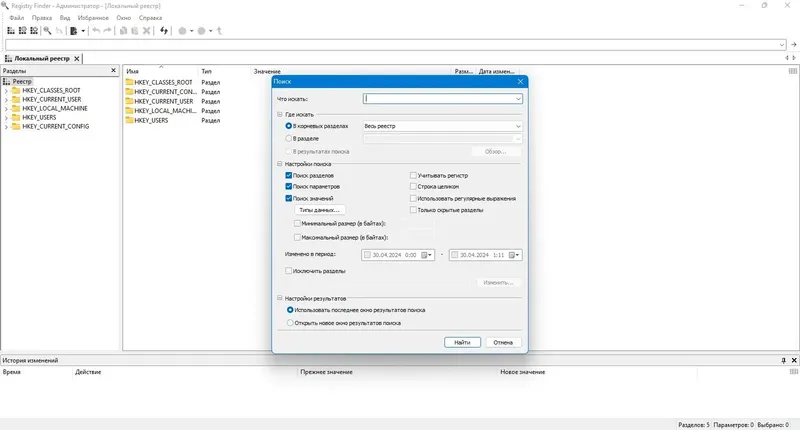Image resolution: width=800 pixels, height=430 pixels.
Task: Enable Строка целиком checkbox
Action: click(x=413, y=186)
